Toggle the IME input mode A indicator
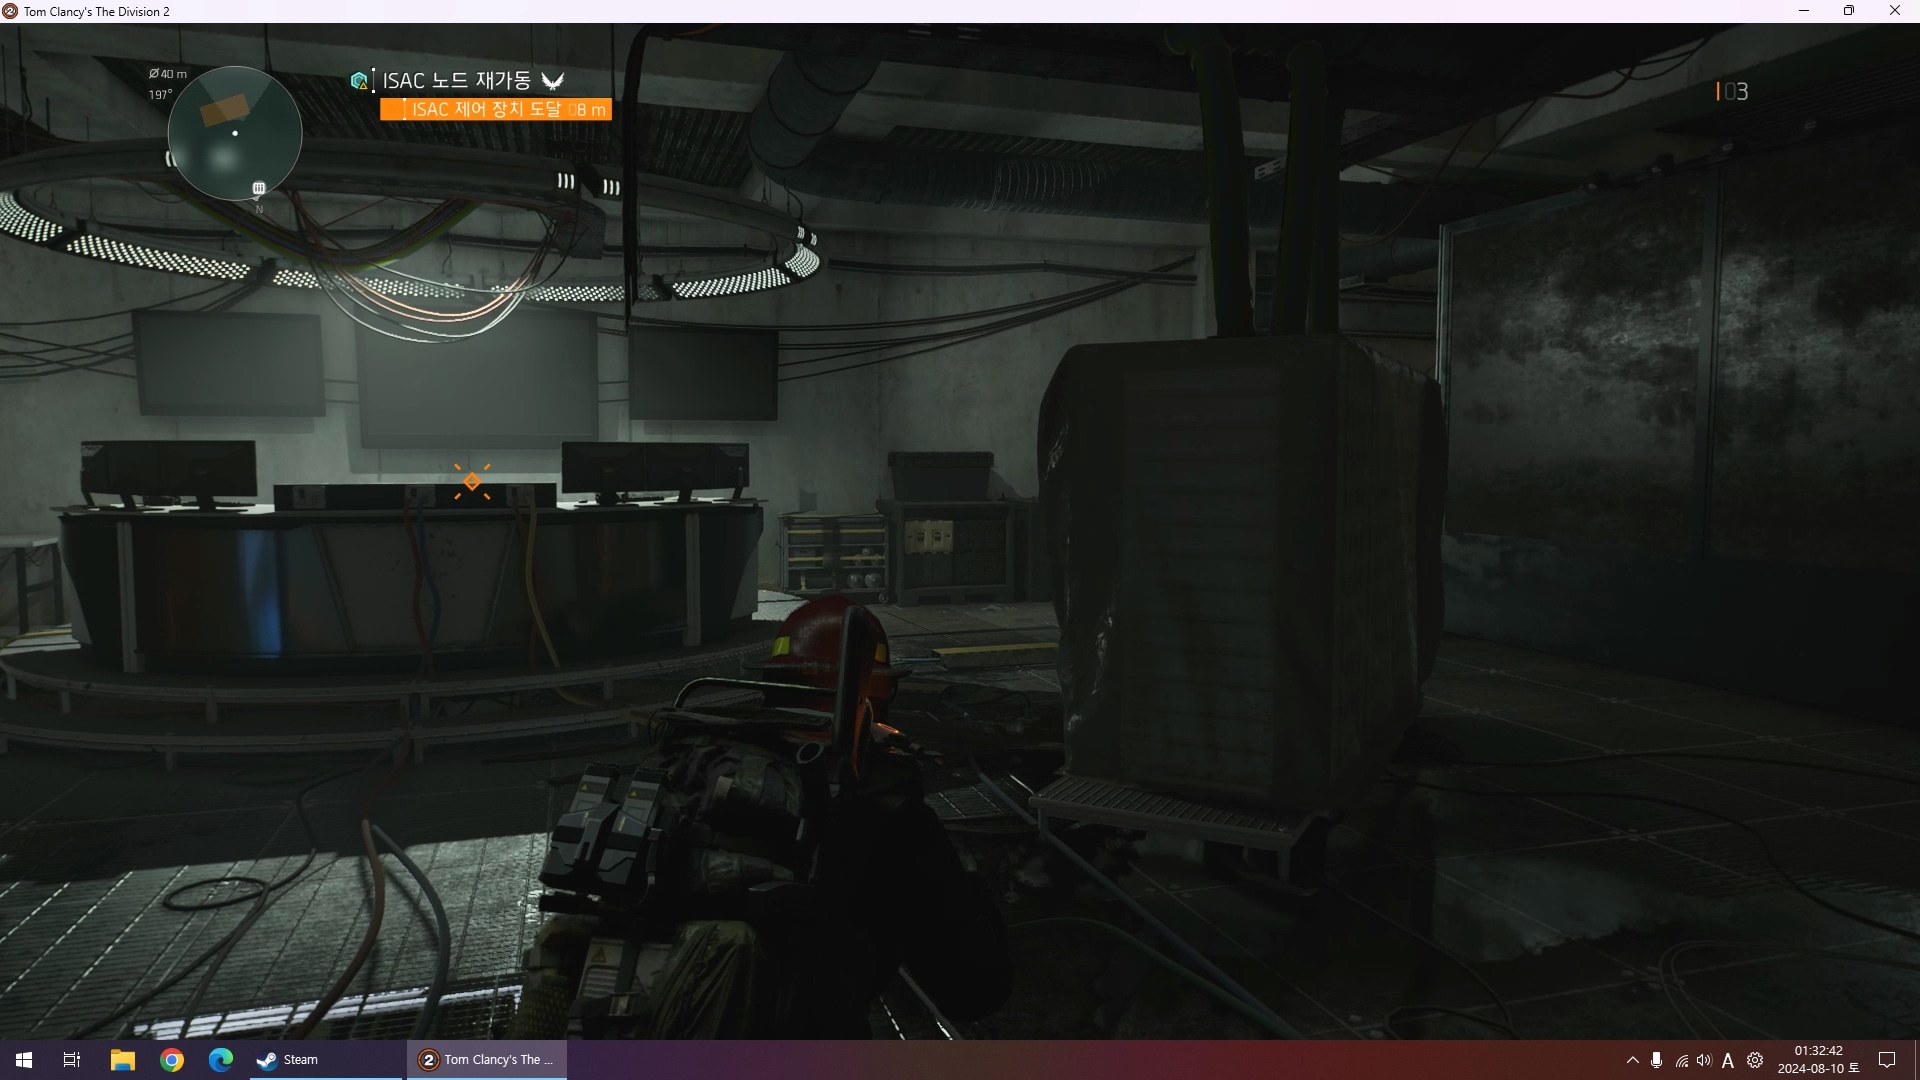The height and width of the screenshot is (1080, 1920). [1728, 1061]
